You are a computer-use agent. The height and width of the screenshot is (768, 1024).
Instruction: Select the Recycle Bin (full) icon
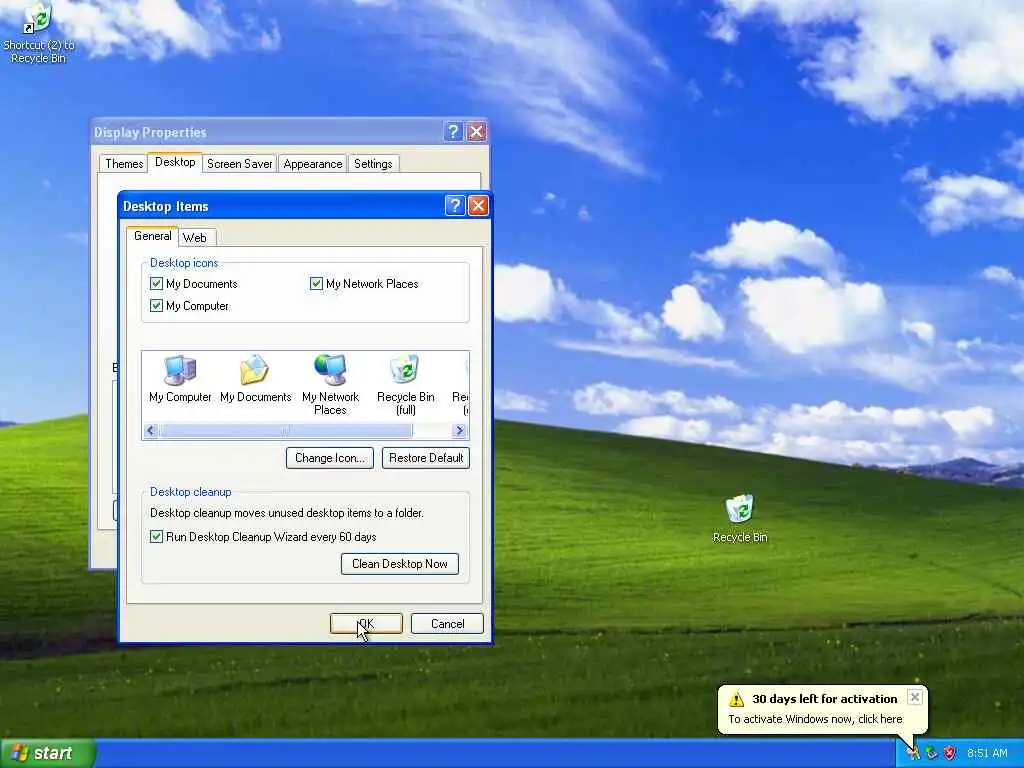(406, 385)
